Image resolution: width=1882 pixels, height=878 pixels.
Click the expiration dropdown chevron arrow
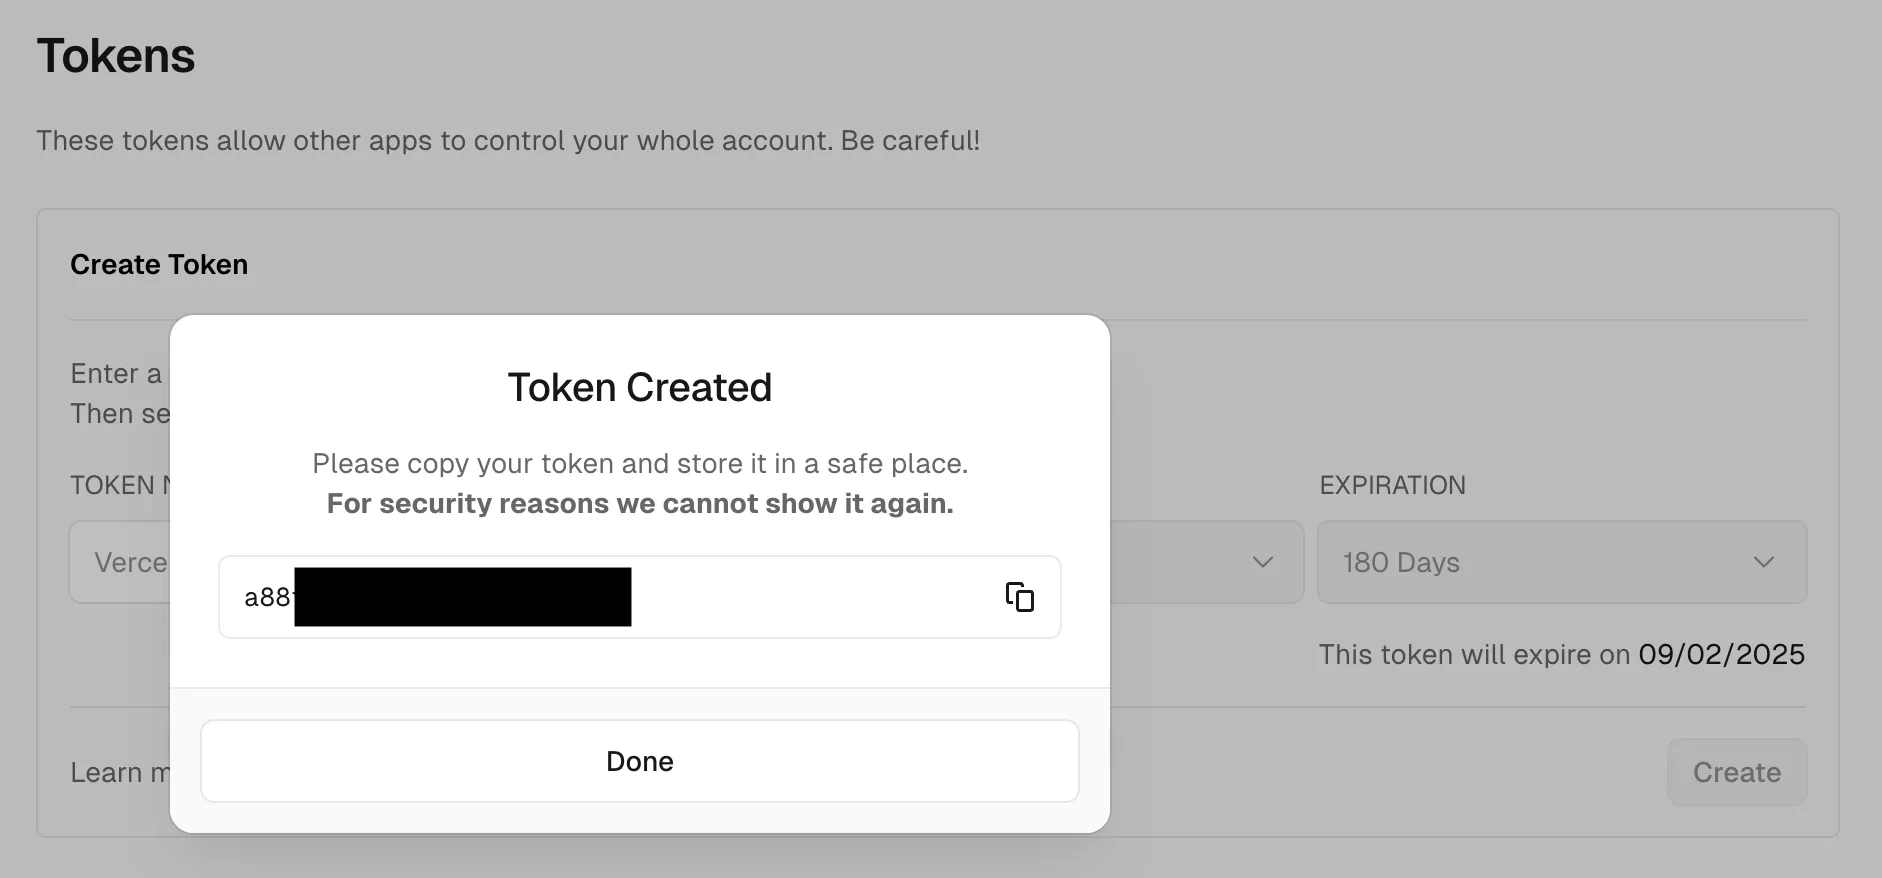click(x=1763, y=563)
